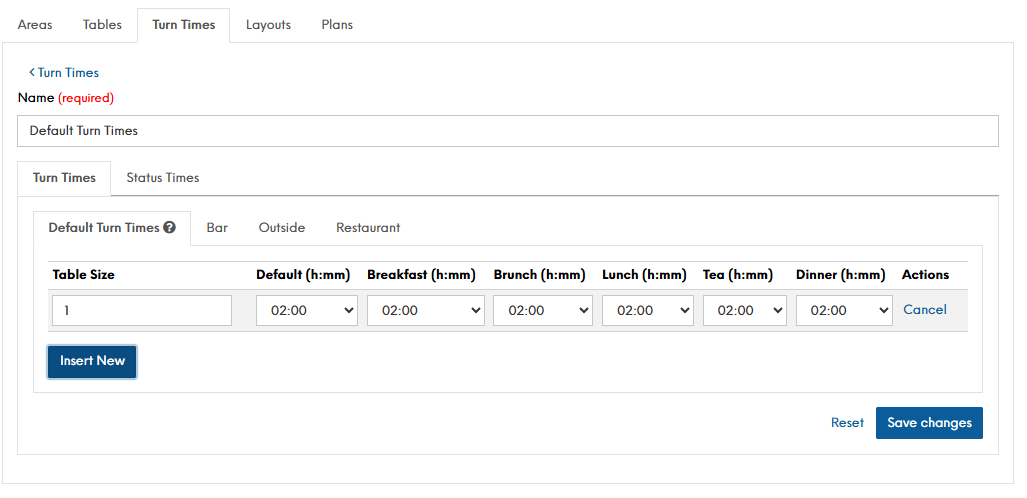The image size is (1027, 498).
Task: Open the Outside area tab
Action: 281,228
